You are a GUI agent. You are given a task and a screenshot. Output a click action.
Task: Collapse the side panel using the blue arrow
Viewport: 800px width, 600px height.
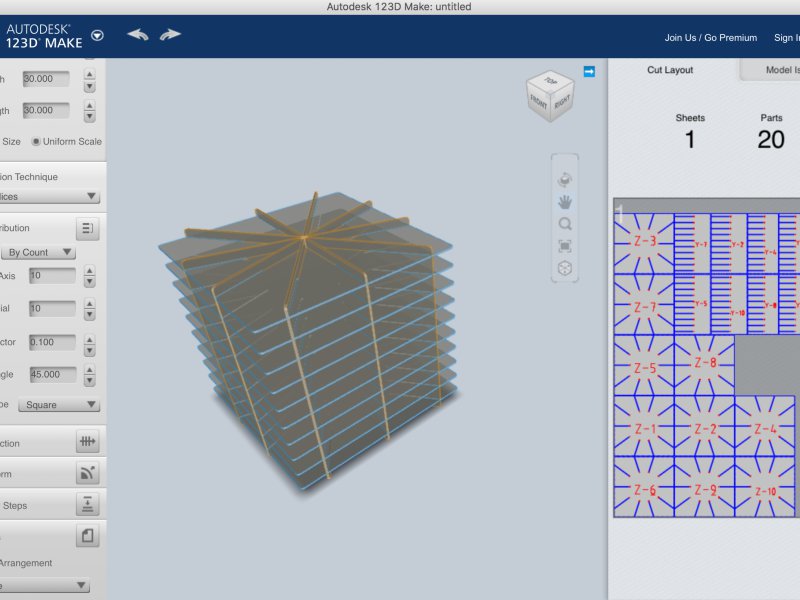coord(589,71)
